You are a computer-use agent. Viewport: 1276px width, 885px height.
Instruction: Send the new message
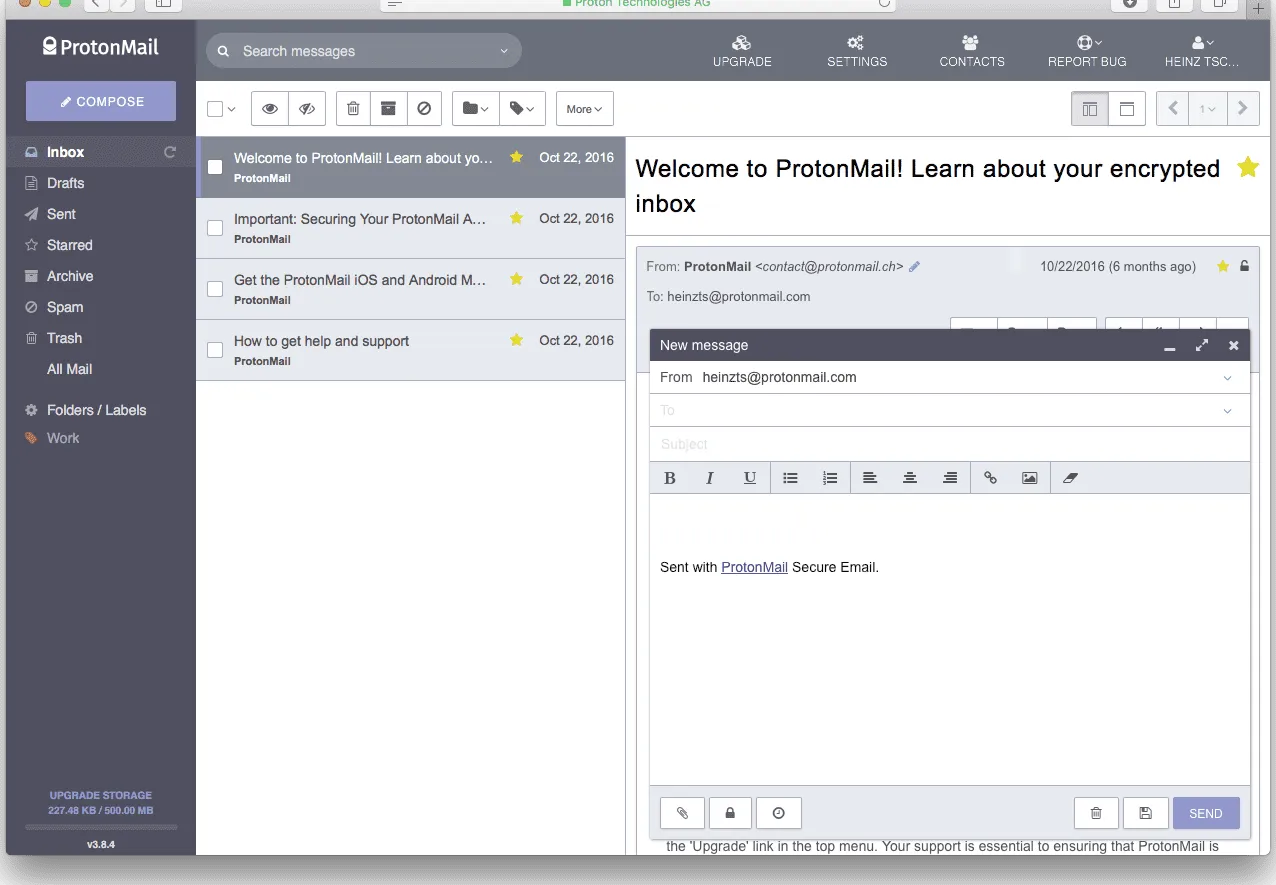click(1205, 813)
